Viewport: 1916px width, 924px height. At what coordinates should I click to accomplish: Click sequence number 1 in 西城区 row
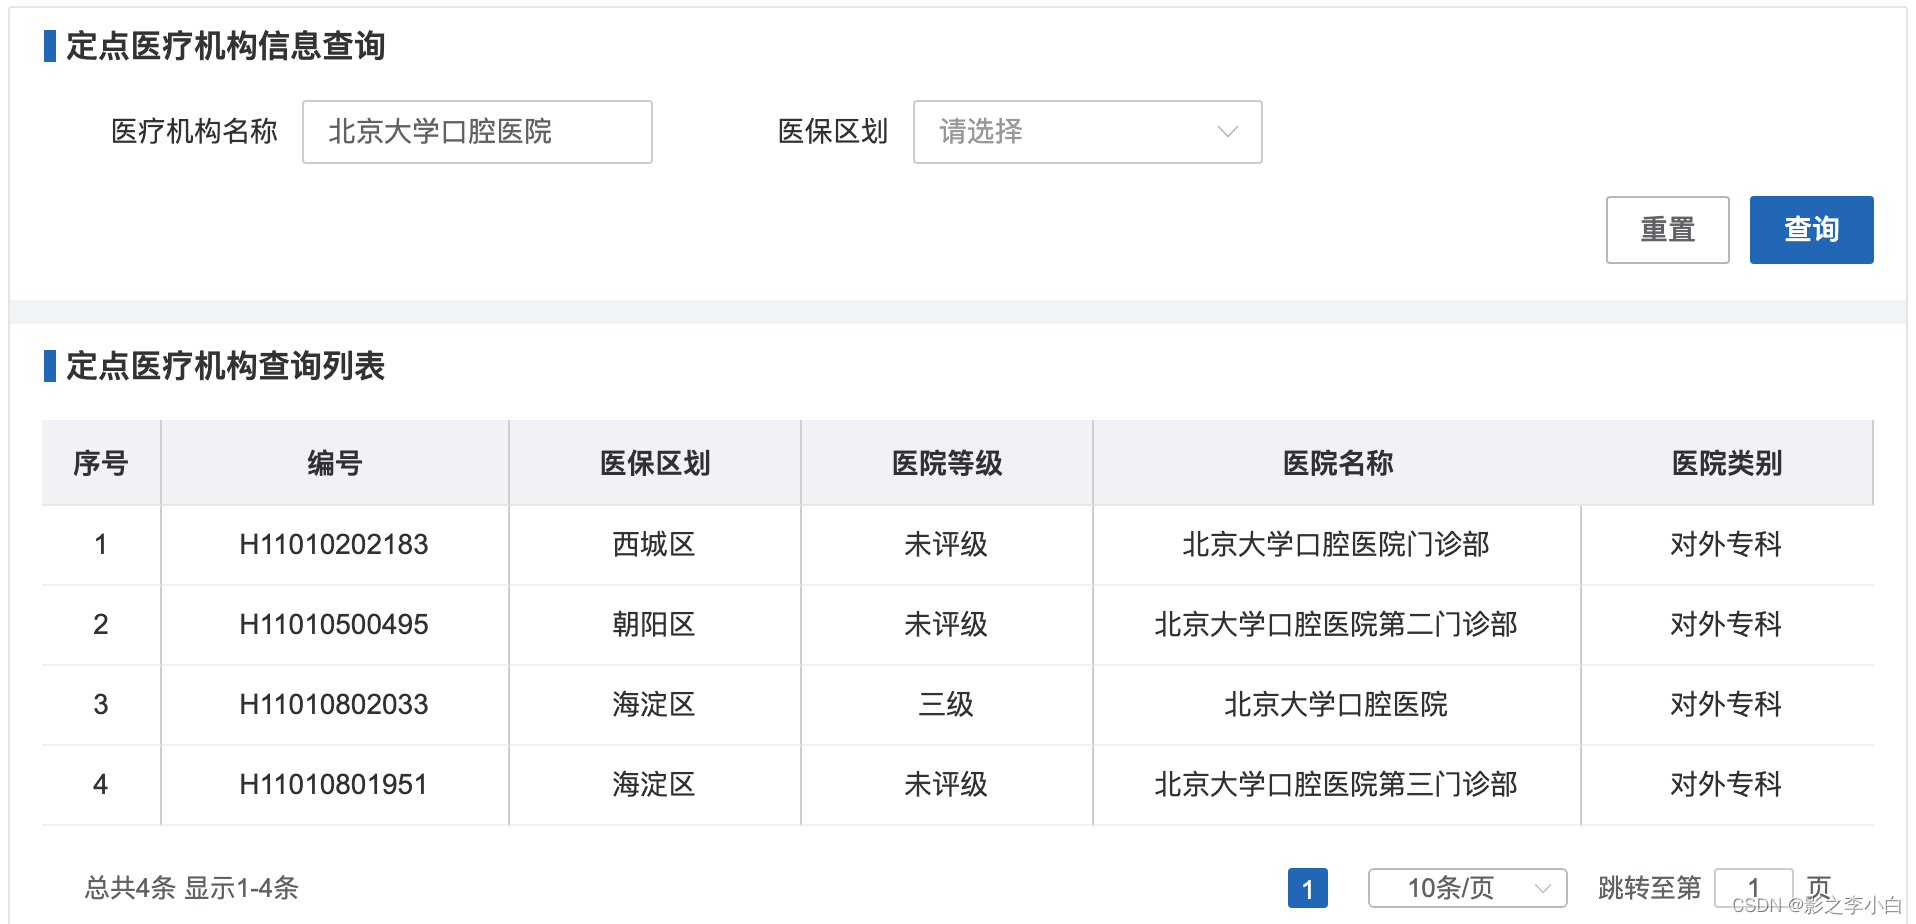coord(101,544)
